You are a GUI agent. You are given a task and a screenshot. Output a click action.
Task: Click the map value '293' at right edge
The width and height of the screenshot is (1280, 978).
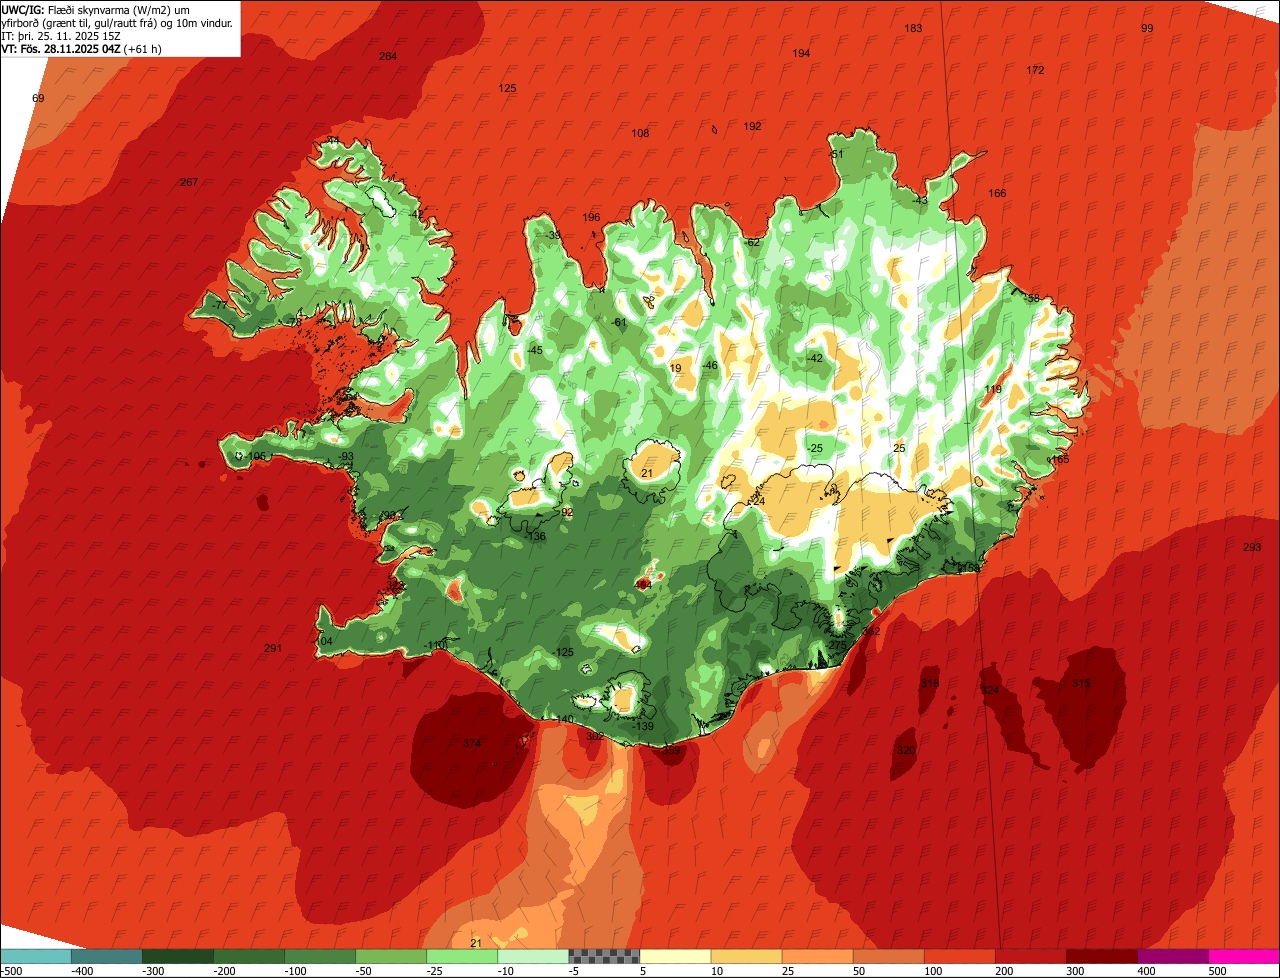pyautogui.click(x=1251, y=547)
